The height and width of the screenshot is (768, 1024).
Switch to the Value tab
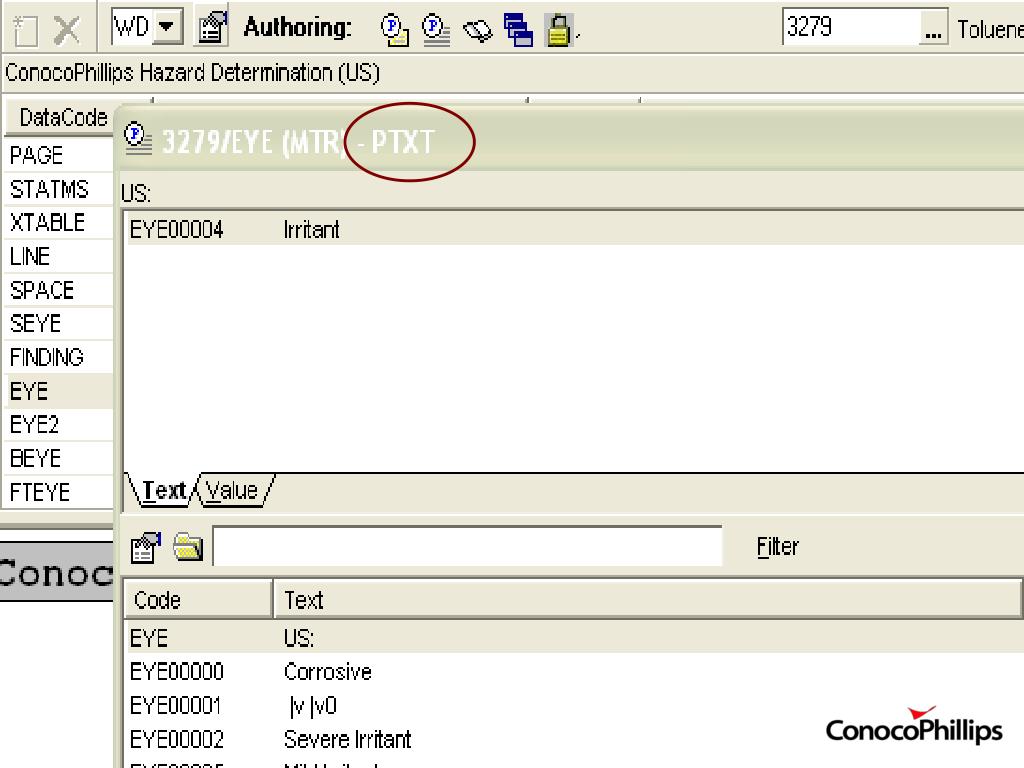point(233,490)
